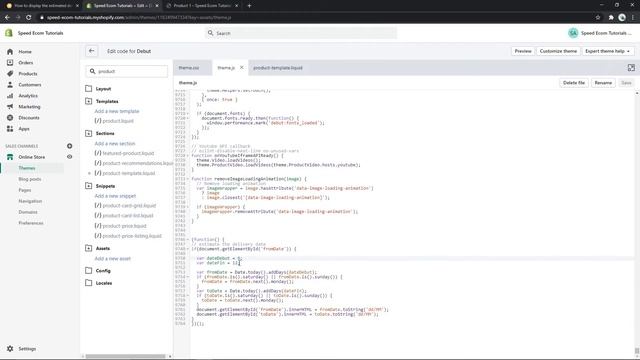Click the browser address bar
Screen dimensions: 640x360
tap(314, 18)
